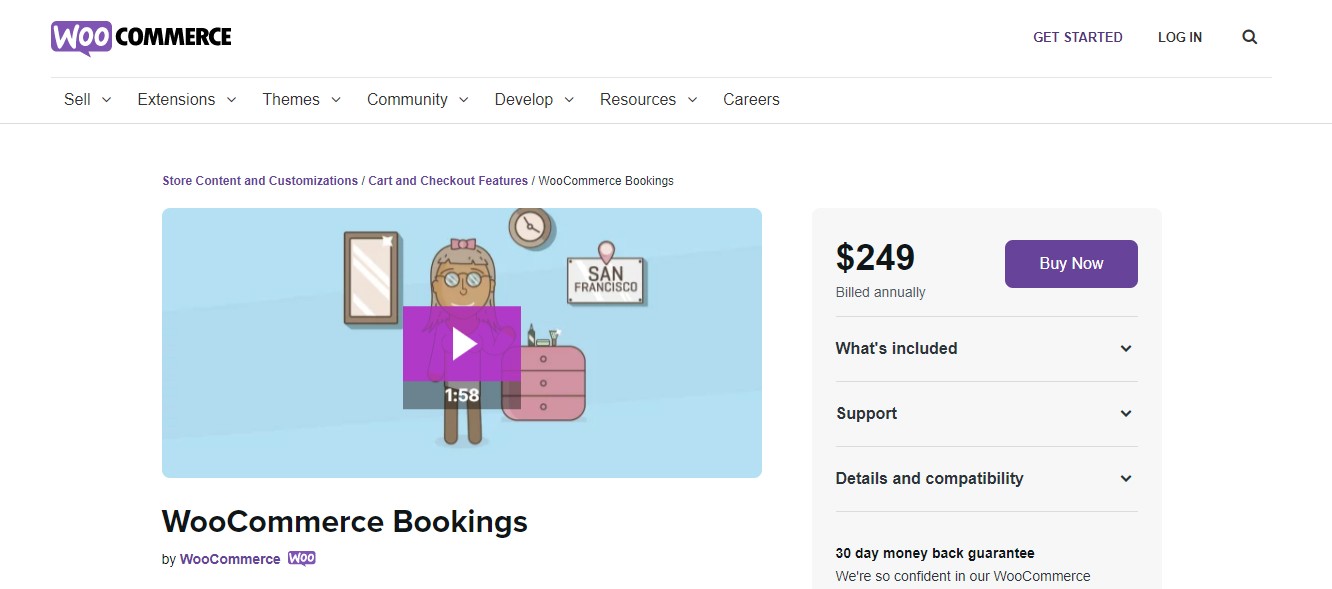Viewport: 1332px width, 589px height.
Task: Expand the What's included section
Action: [x=985, y=349]
